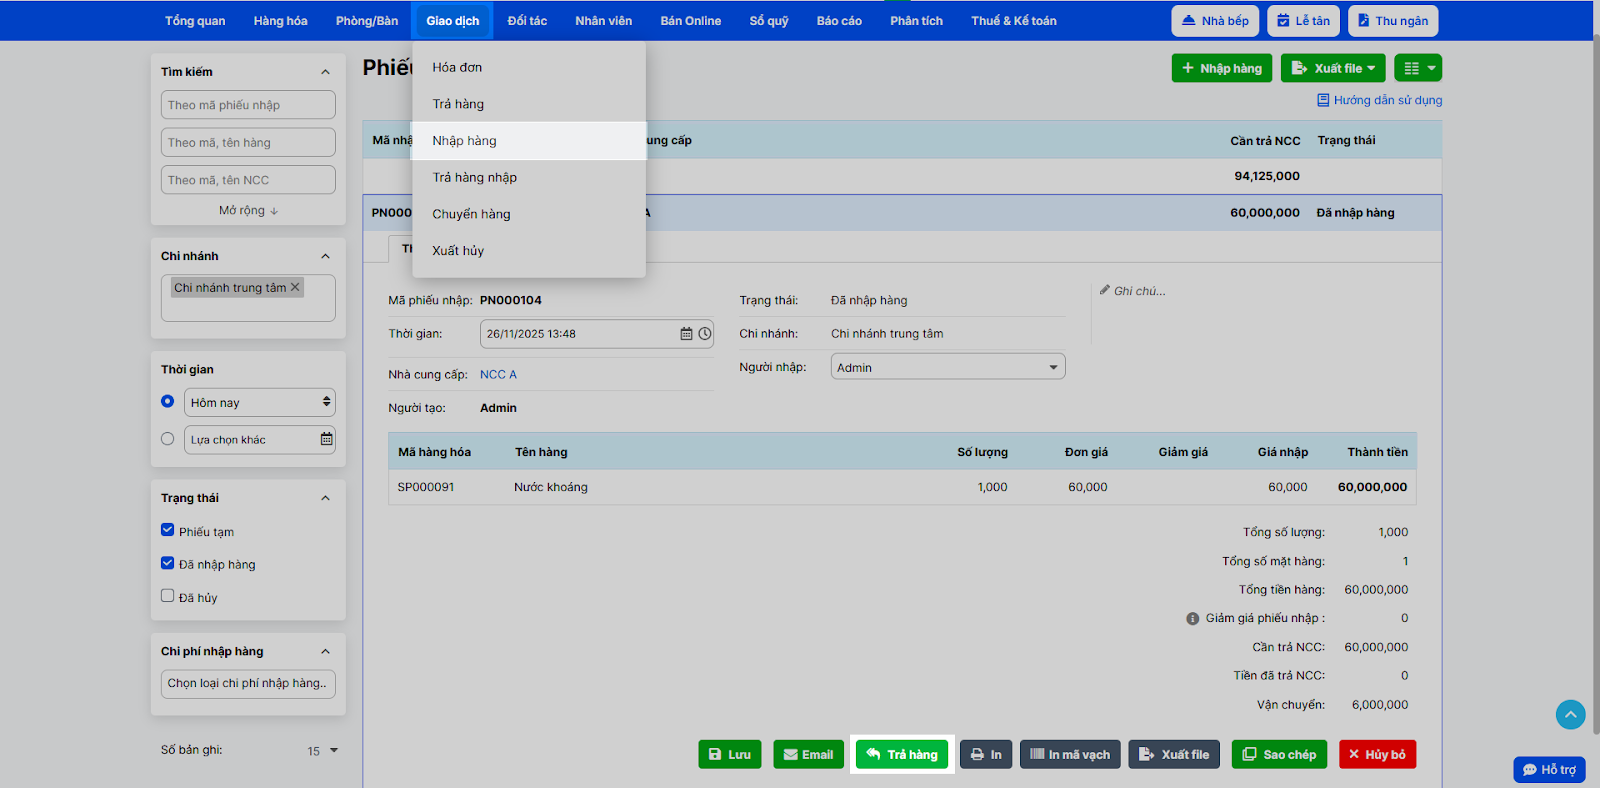Click the Trả hàng button at bottom
The height and width of the screenshot is (788, 1600).
coord(902,754)
